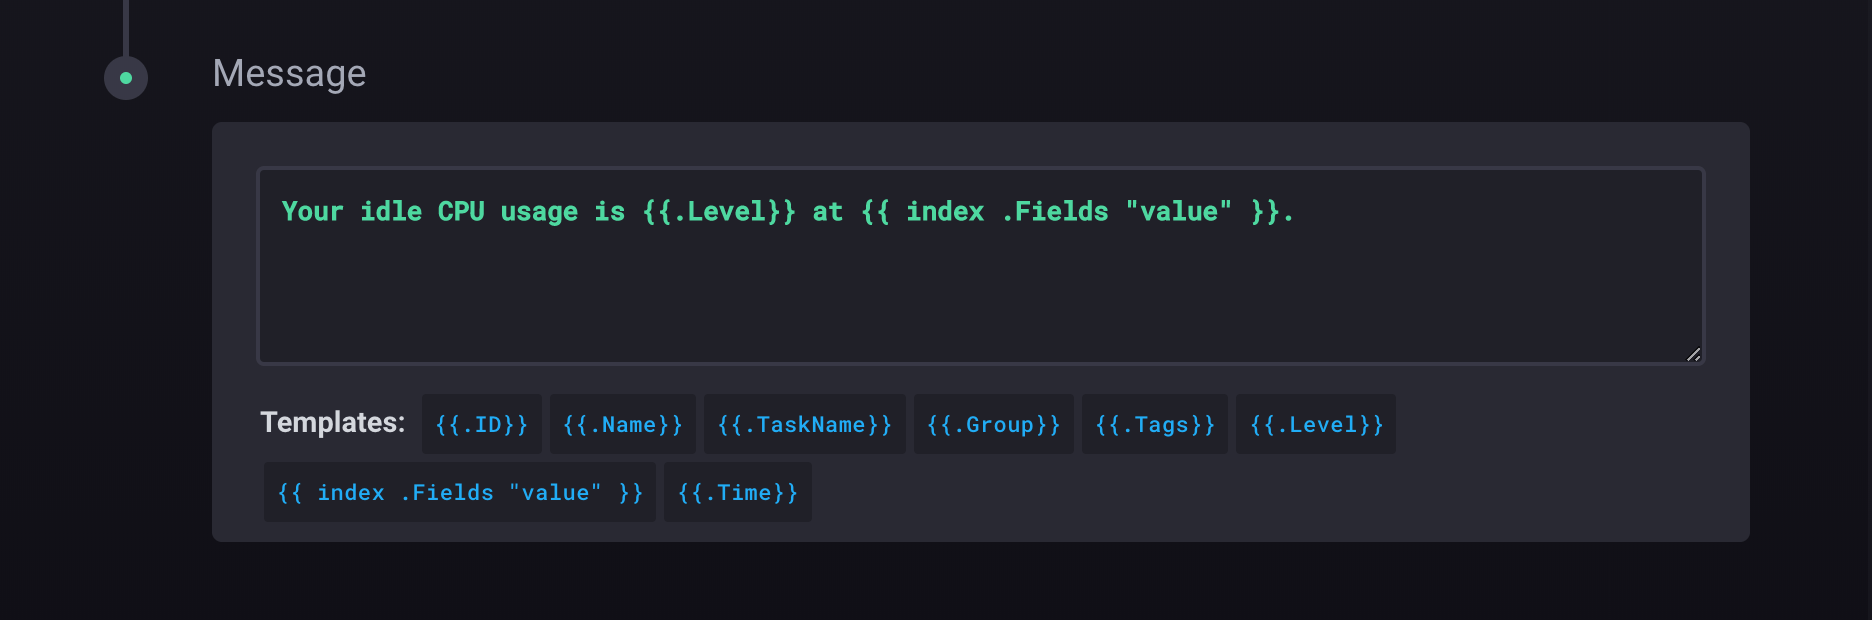Insert the {{.TaskName}} template
This screenshot has width=1872, height=620.
click(x=804, y=425)
